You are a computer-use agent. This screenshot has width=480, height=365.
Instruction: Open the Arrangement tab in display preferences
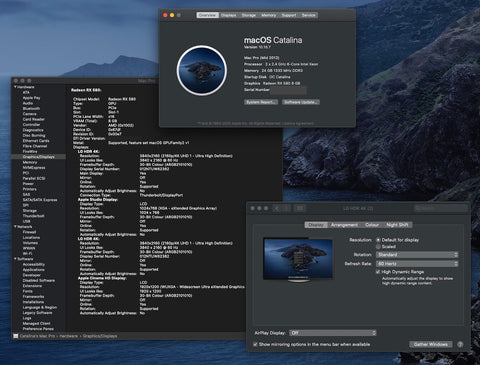coord(344,225)
